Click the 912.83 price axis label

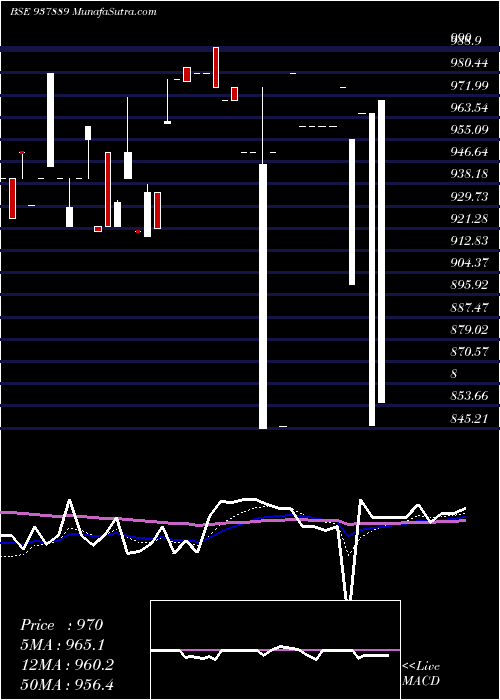pyautogui.click(x=469, y=241)
